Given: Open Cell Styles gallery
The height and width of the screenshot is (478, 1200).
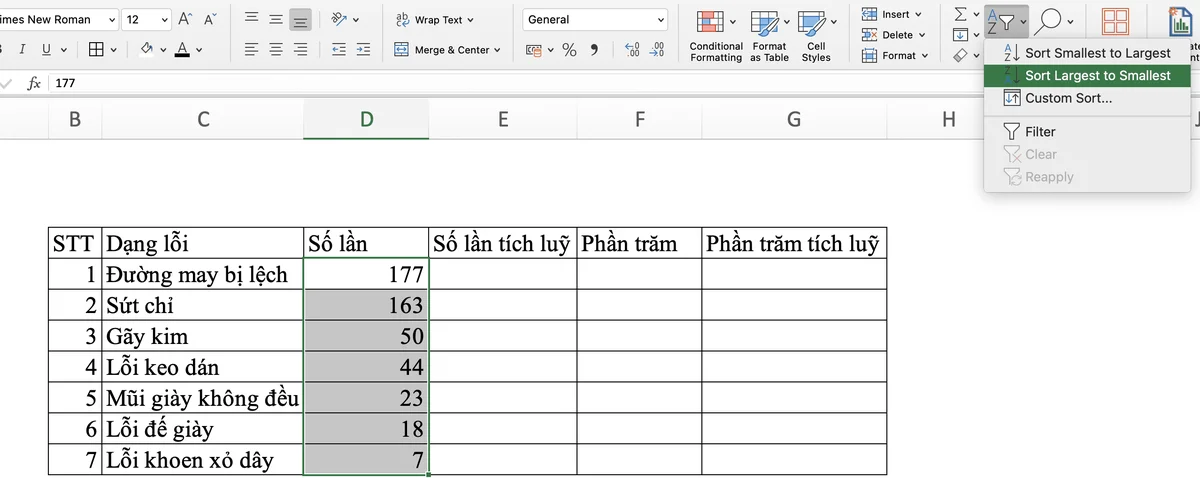Looking at the screenshot, I should [816, 36].
